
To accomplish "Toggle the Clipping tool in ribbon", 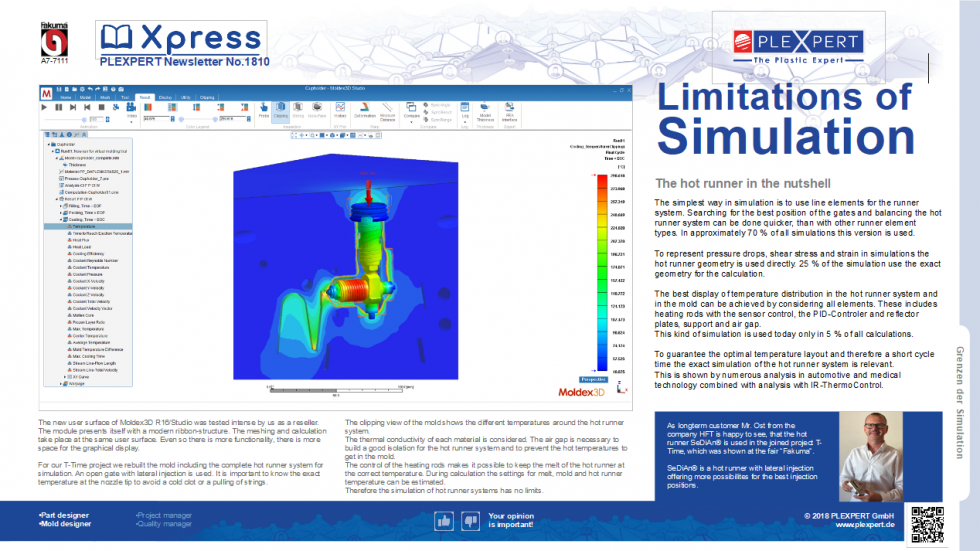I will (280, 108).
